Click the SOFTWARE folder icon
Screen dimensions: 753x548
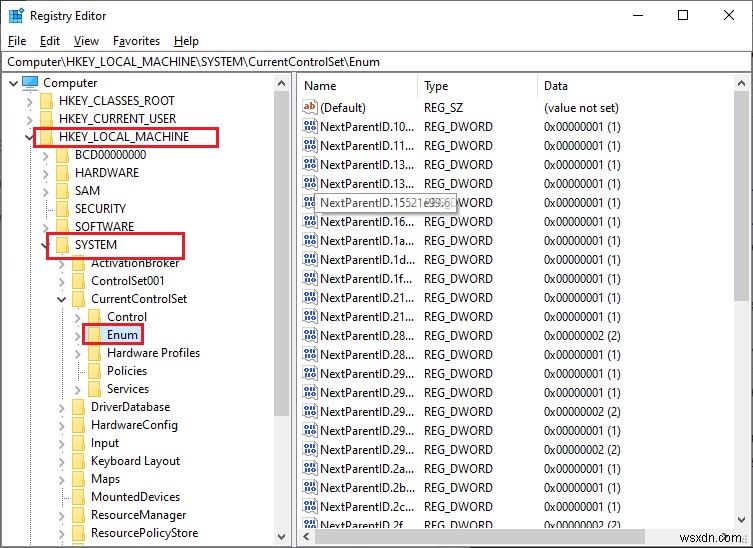tap(62, 227)
